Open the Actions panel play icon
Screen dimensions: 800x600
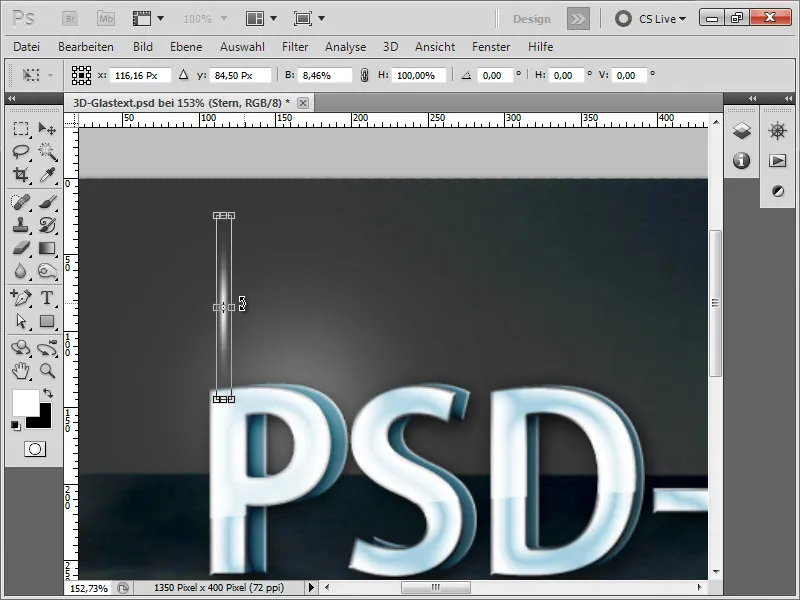778,161
